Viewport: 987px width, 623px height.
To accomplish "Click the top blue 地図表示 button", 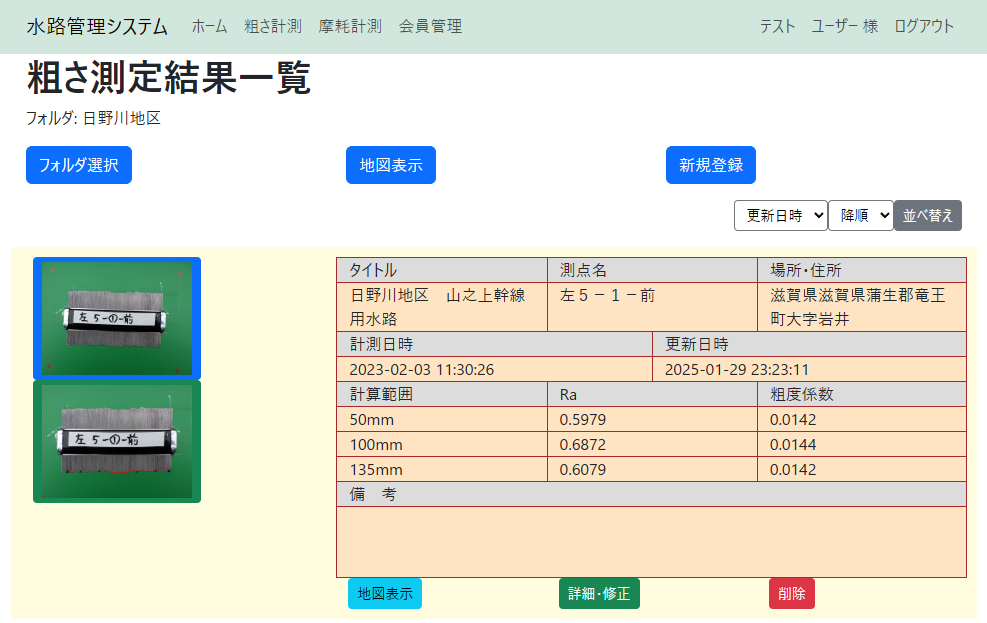I will click(390, 165).
